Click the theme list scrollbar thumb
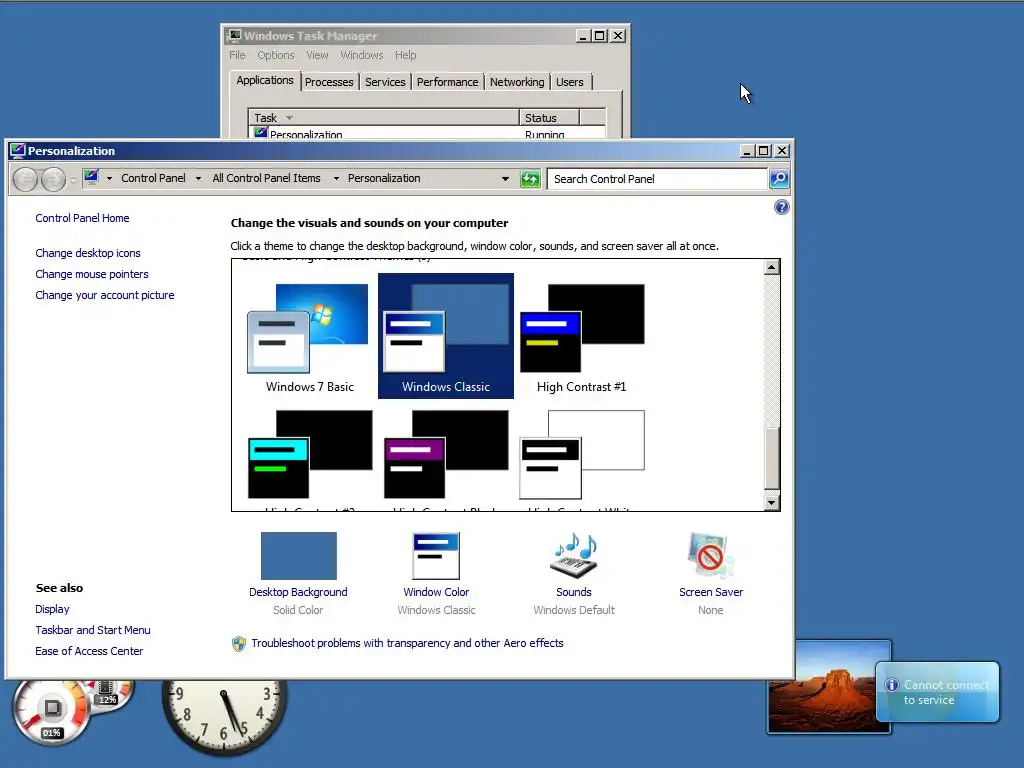 [771, 457]
